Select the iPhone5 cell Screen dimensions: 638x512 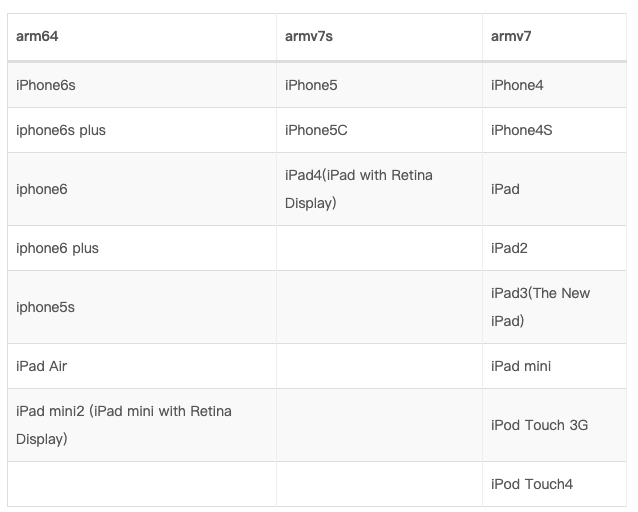379,85
